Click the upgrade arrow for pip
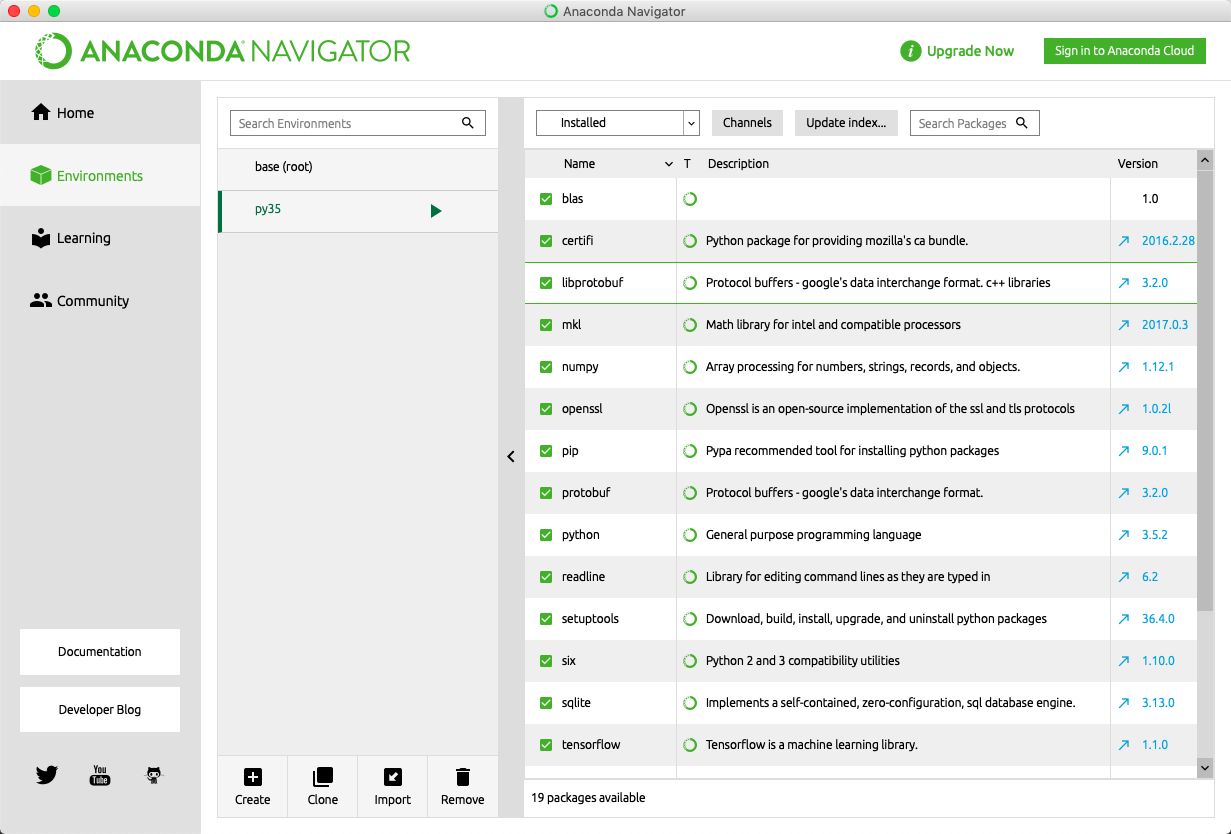This screenshot has width=1231, height=834. pos(1124,451)
